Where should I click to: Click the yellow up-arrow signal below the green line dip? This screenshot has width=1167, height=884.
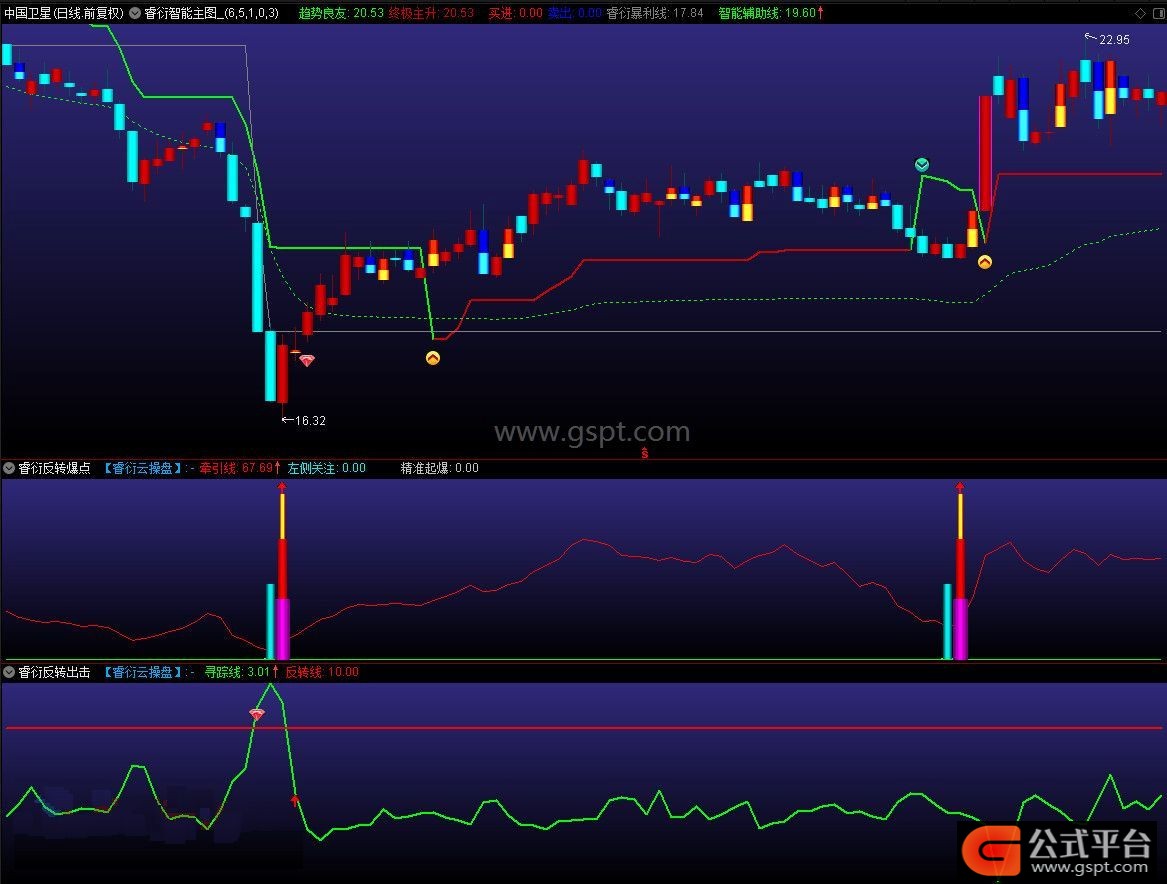[x=432, y=358]
